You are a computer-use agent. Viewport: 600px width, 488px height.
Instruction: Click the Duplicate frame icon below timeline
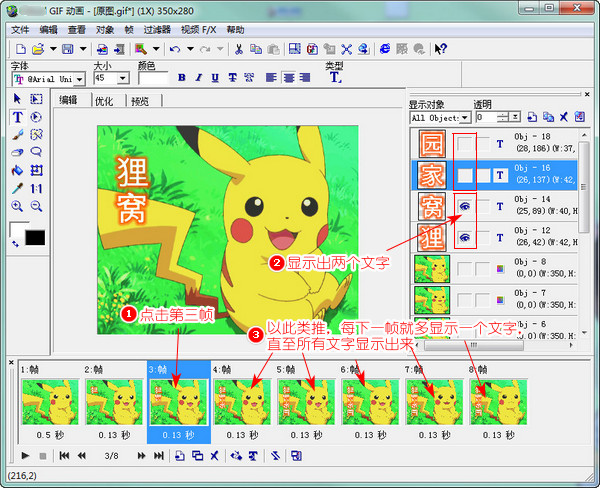pos(197,456)
